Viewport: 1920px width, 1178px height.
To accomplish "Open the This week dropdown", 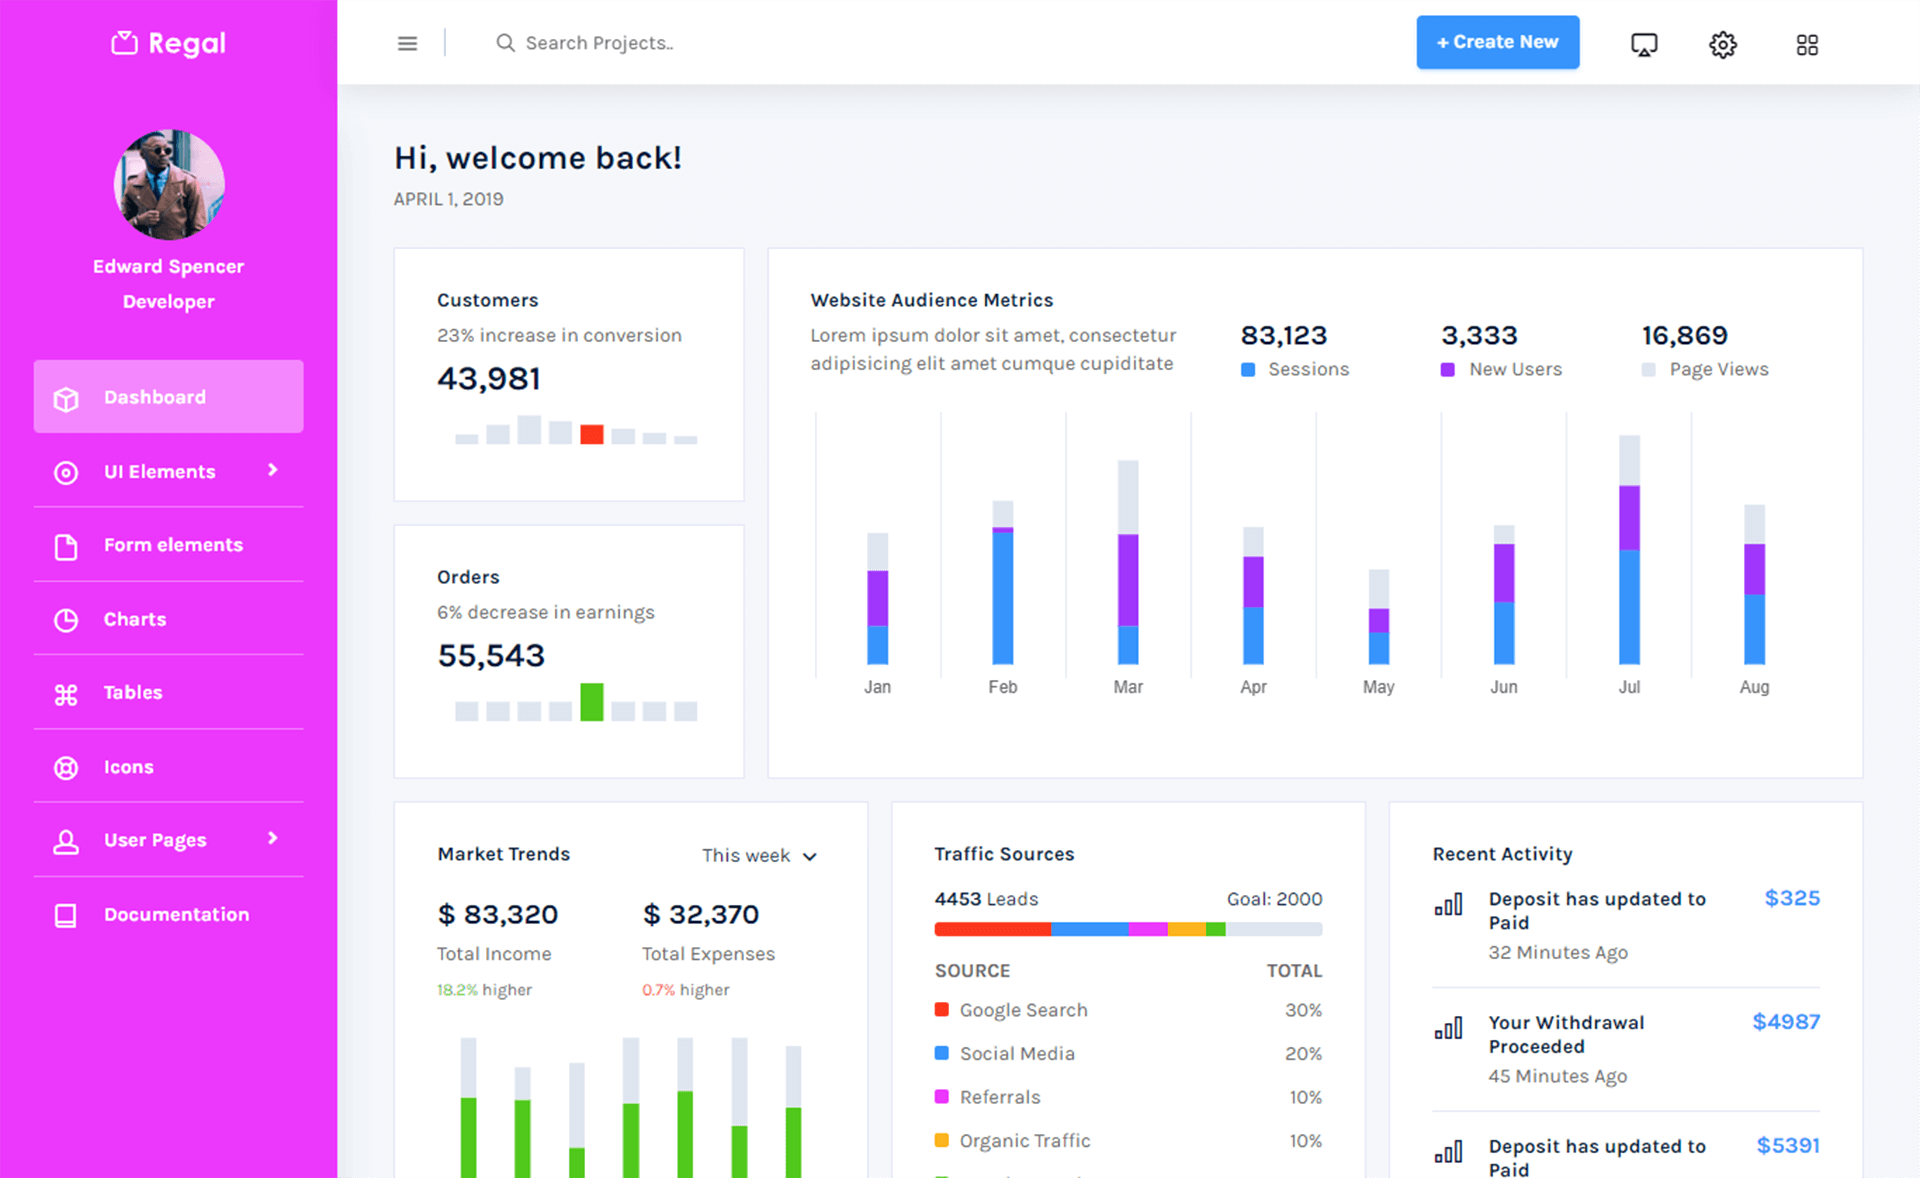I will 759,855.
